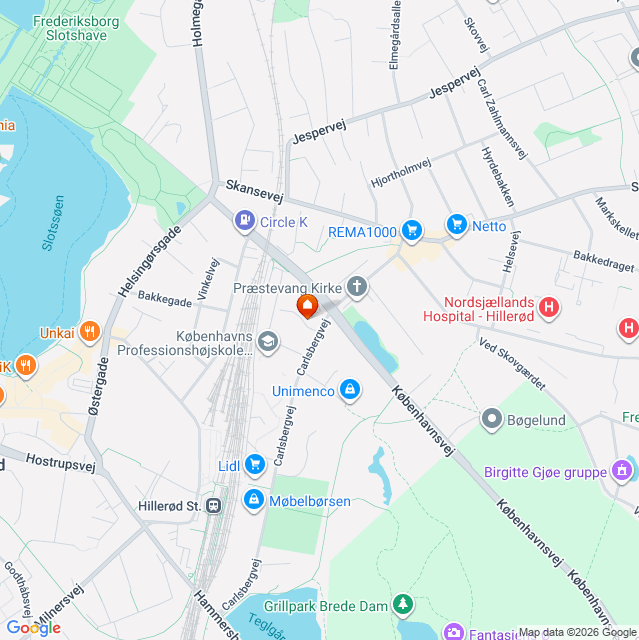Open the Map data copyright notice

coord(577,633)
